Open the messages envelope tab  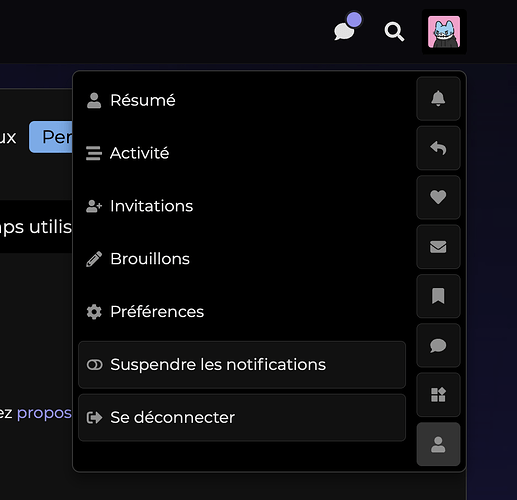click(438, 247)
